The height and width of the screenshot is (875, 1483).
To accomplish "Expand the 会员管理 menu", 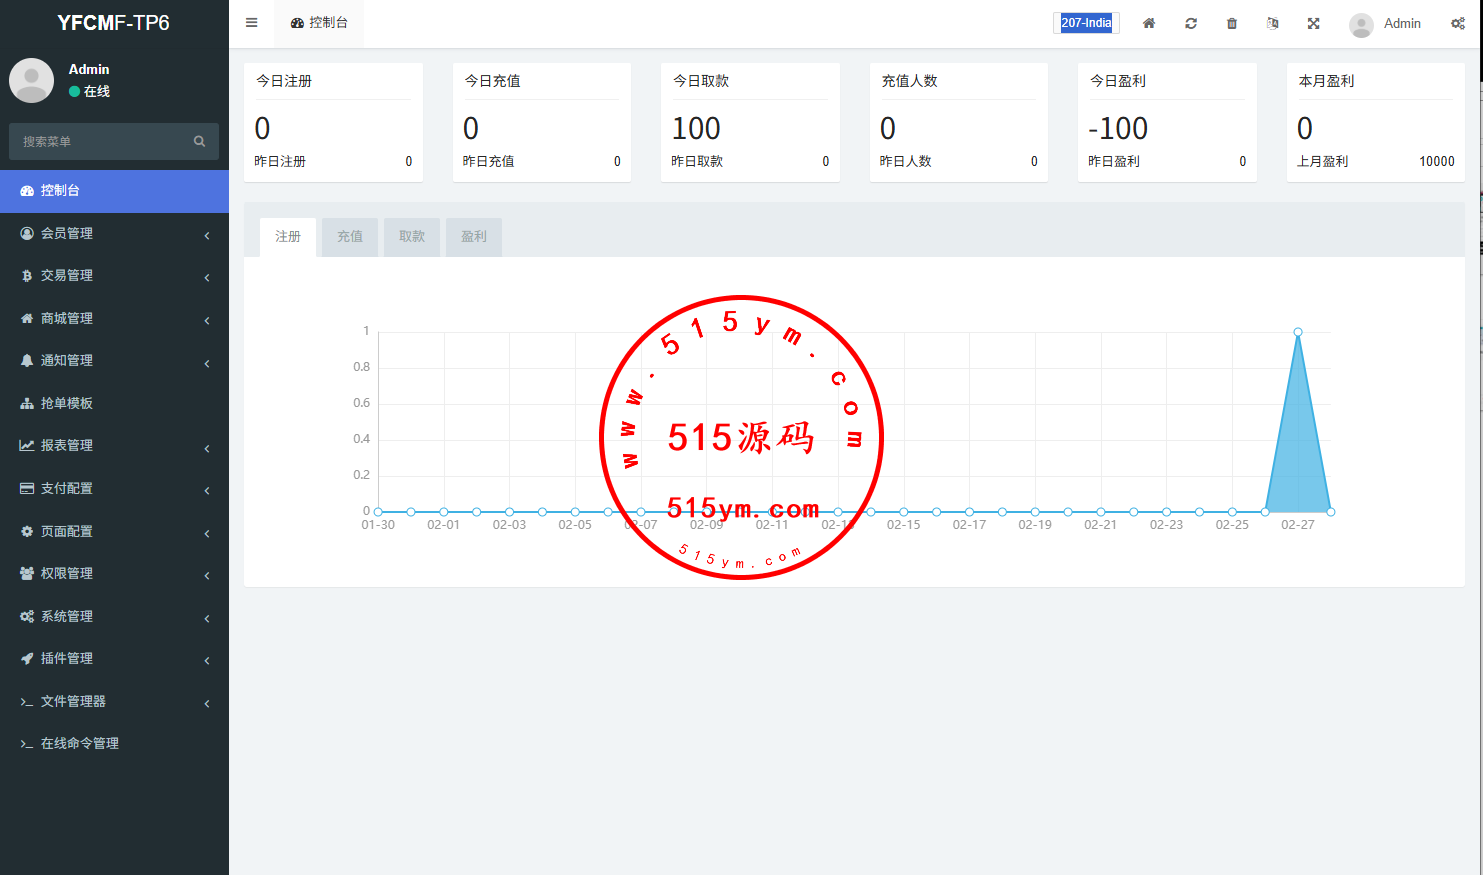I will tap(67, 233).
